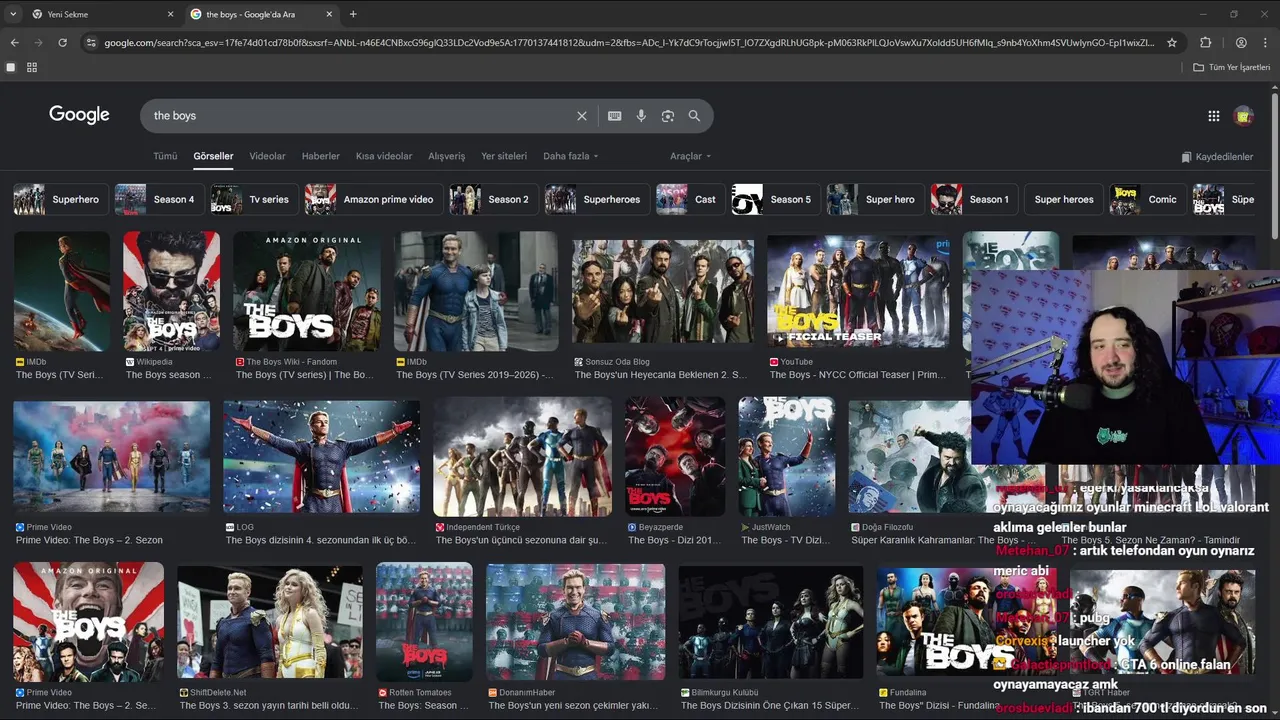This screenshot has width=1280, height=720.
Task: Expand the 'Daha fazla' dropdown
Action: point(570,156)
